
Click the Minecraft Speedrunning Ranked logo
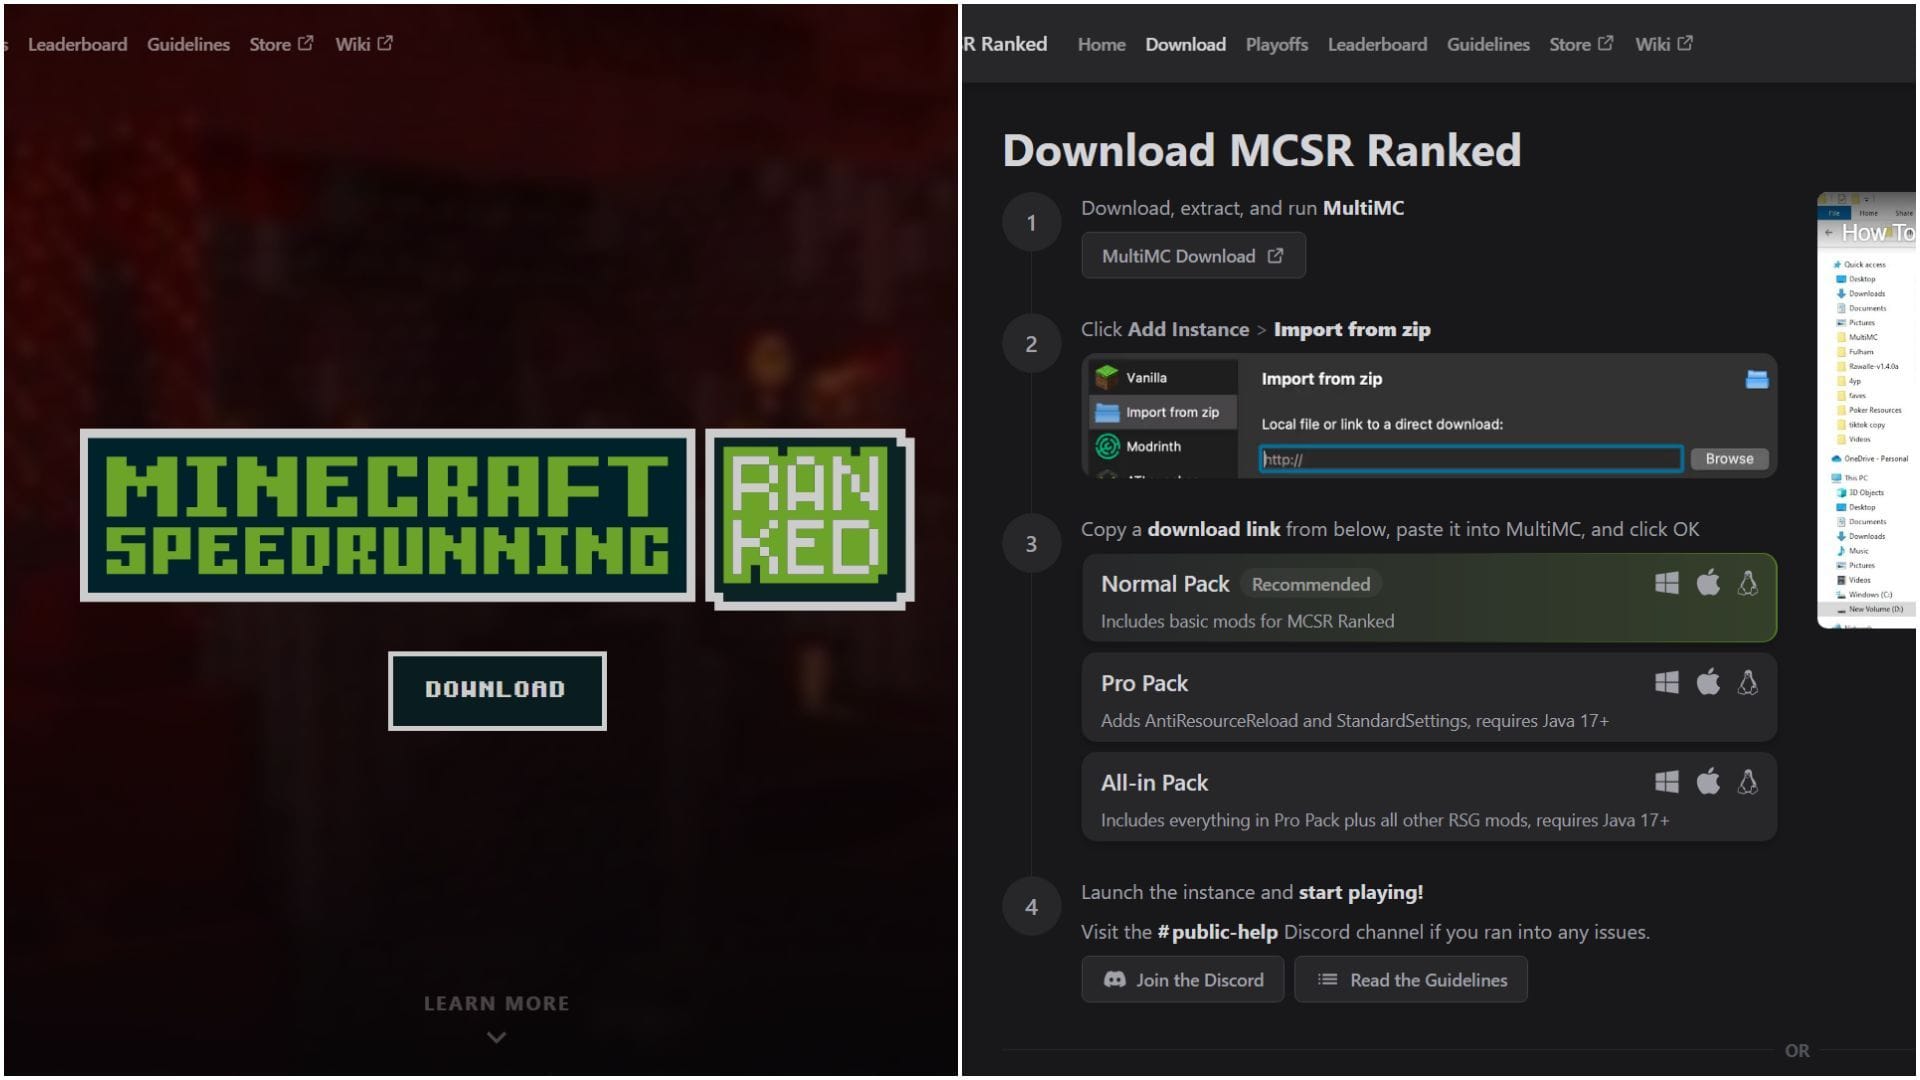pos(497,518)
